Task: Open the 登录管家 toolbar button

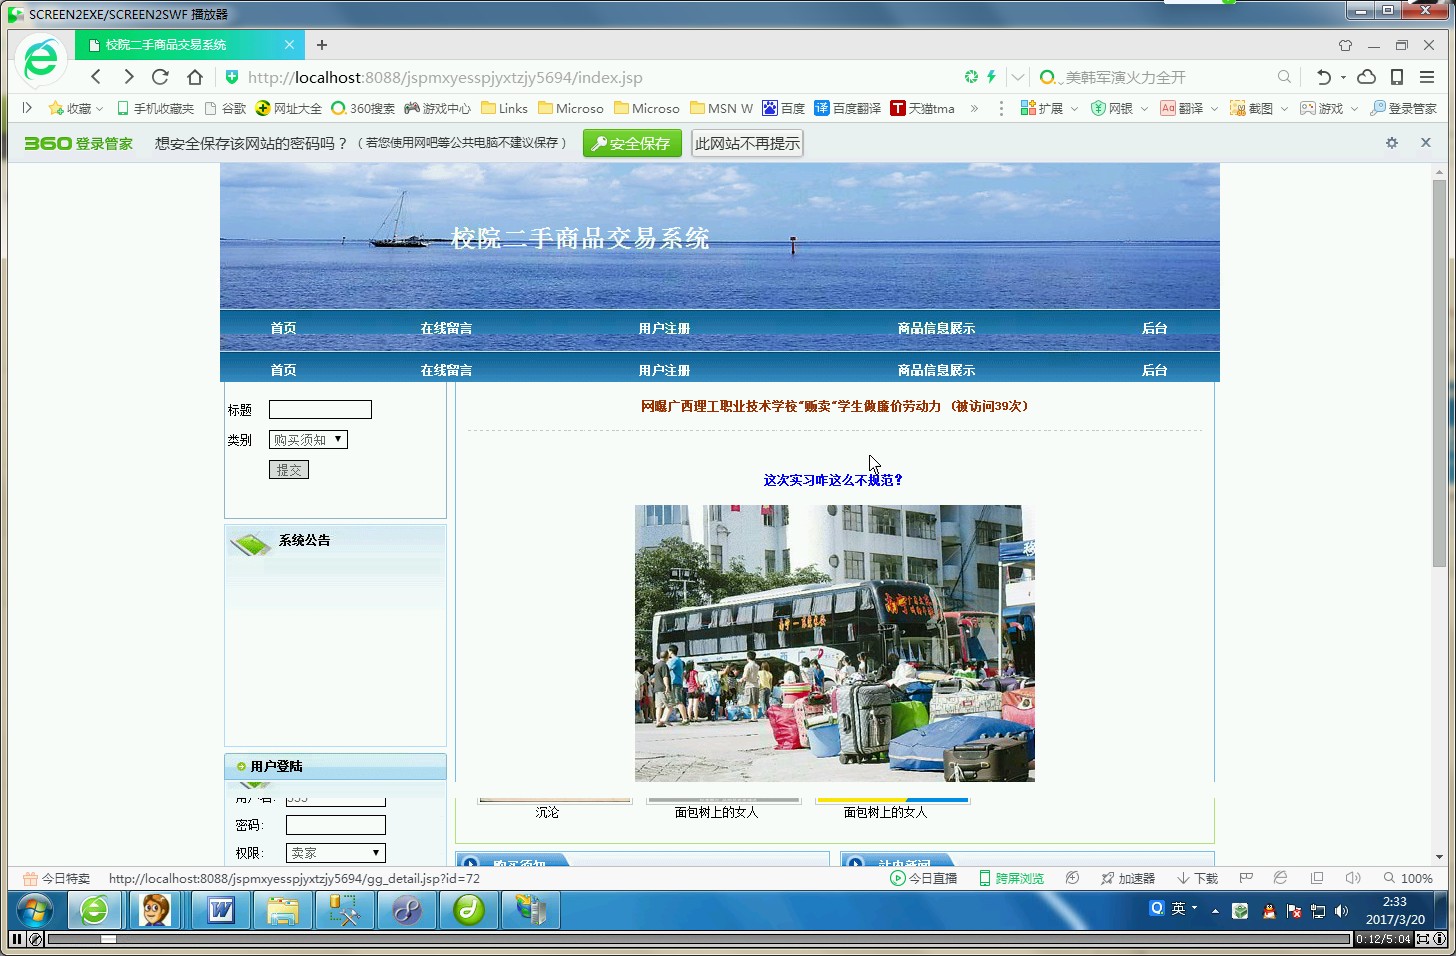Action: 1403,108
